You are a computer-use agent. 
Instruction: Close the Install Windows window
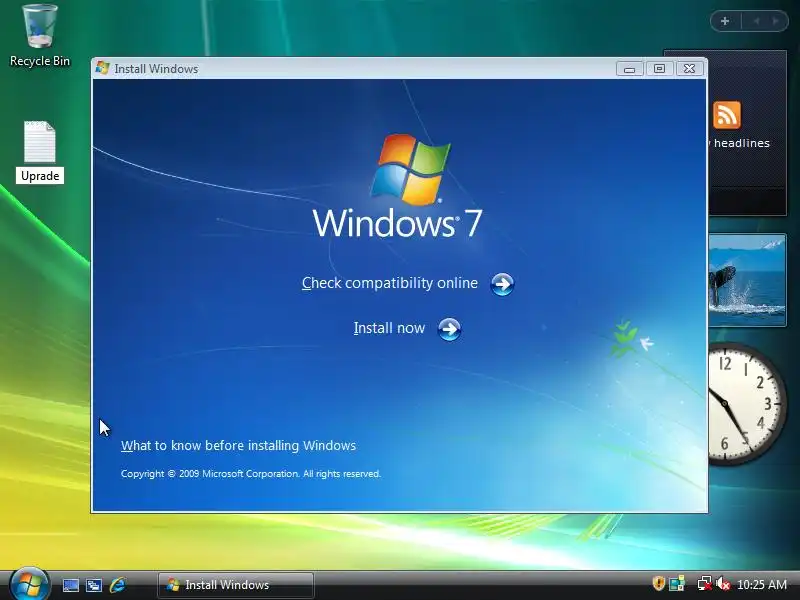[689, 68]
